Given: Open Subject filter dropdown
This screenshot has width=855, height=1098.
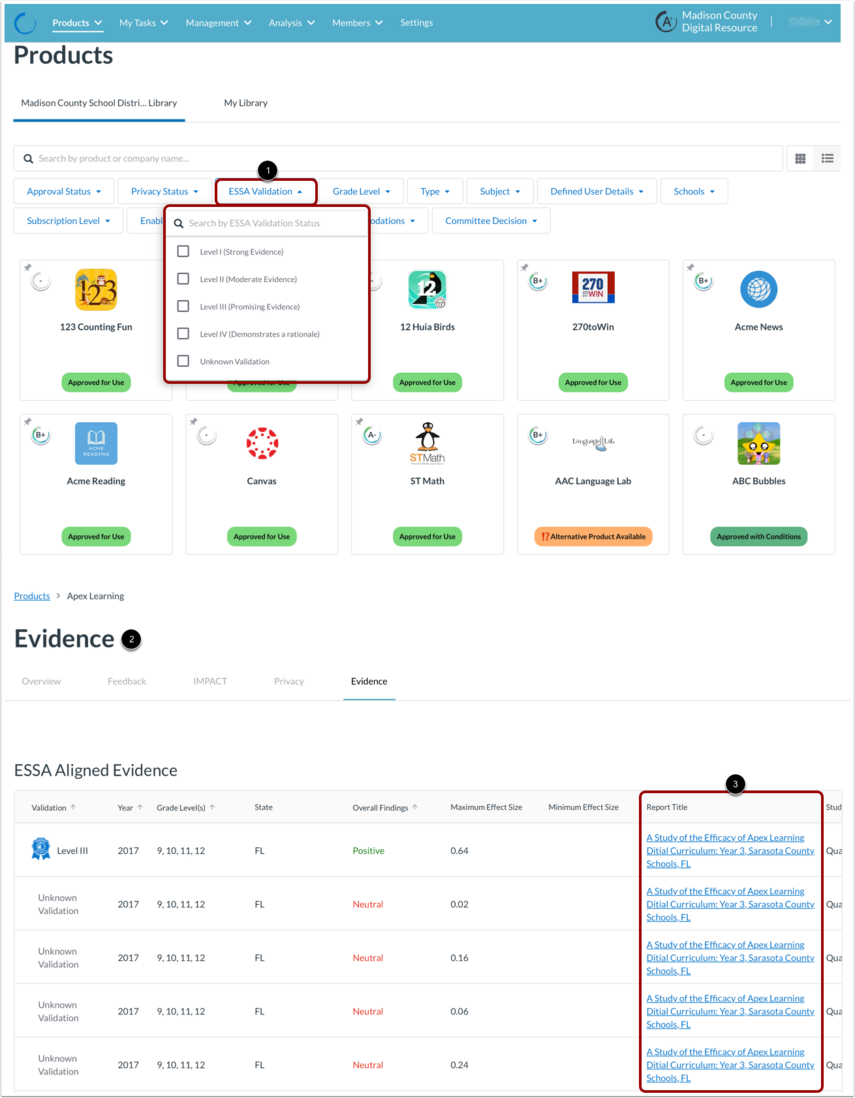Looking at the screenshot, I should click(500, 191).
